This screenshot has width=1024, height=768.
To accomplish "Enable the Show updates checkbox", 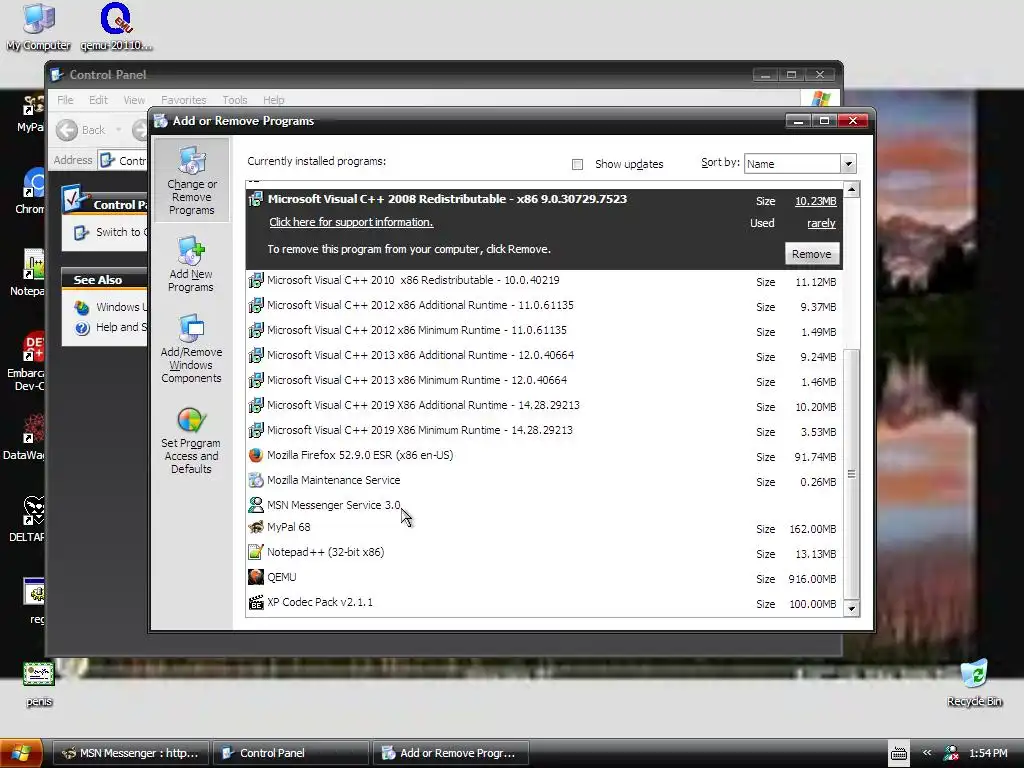I will [577, 165].
